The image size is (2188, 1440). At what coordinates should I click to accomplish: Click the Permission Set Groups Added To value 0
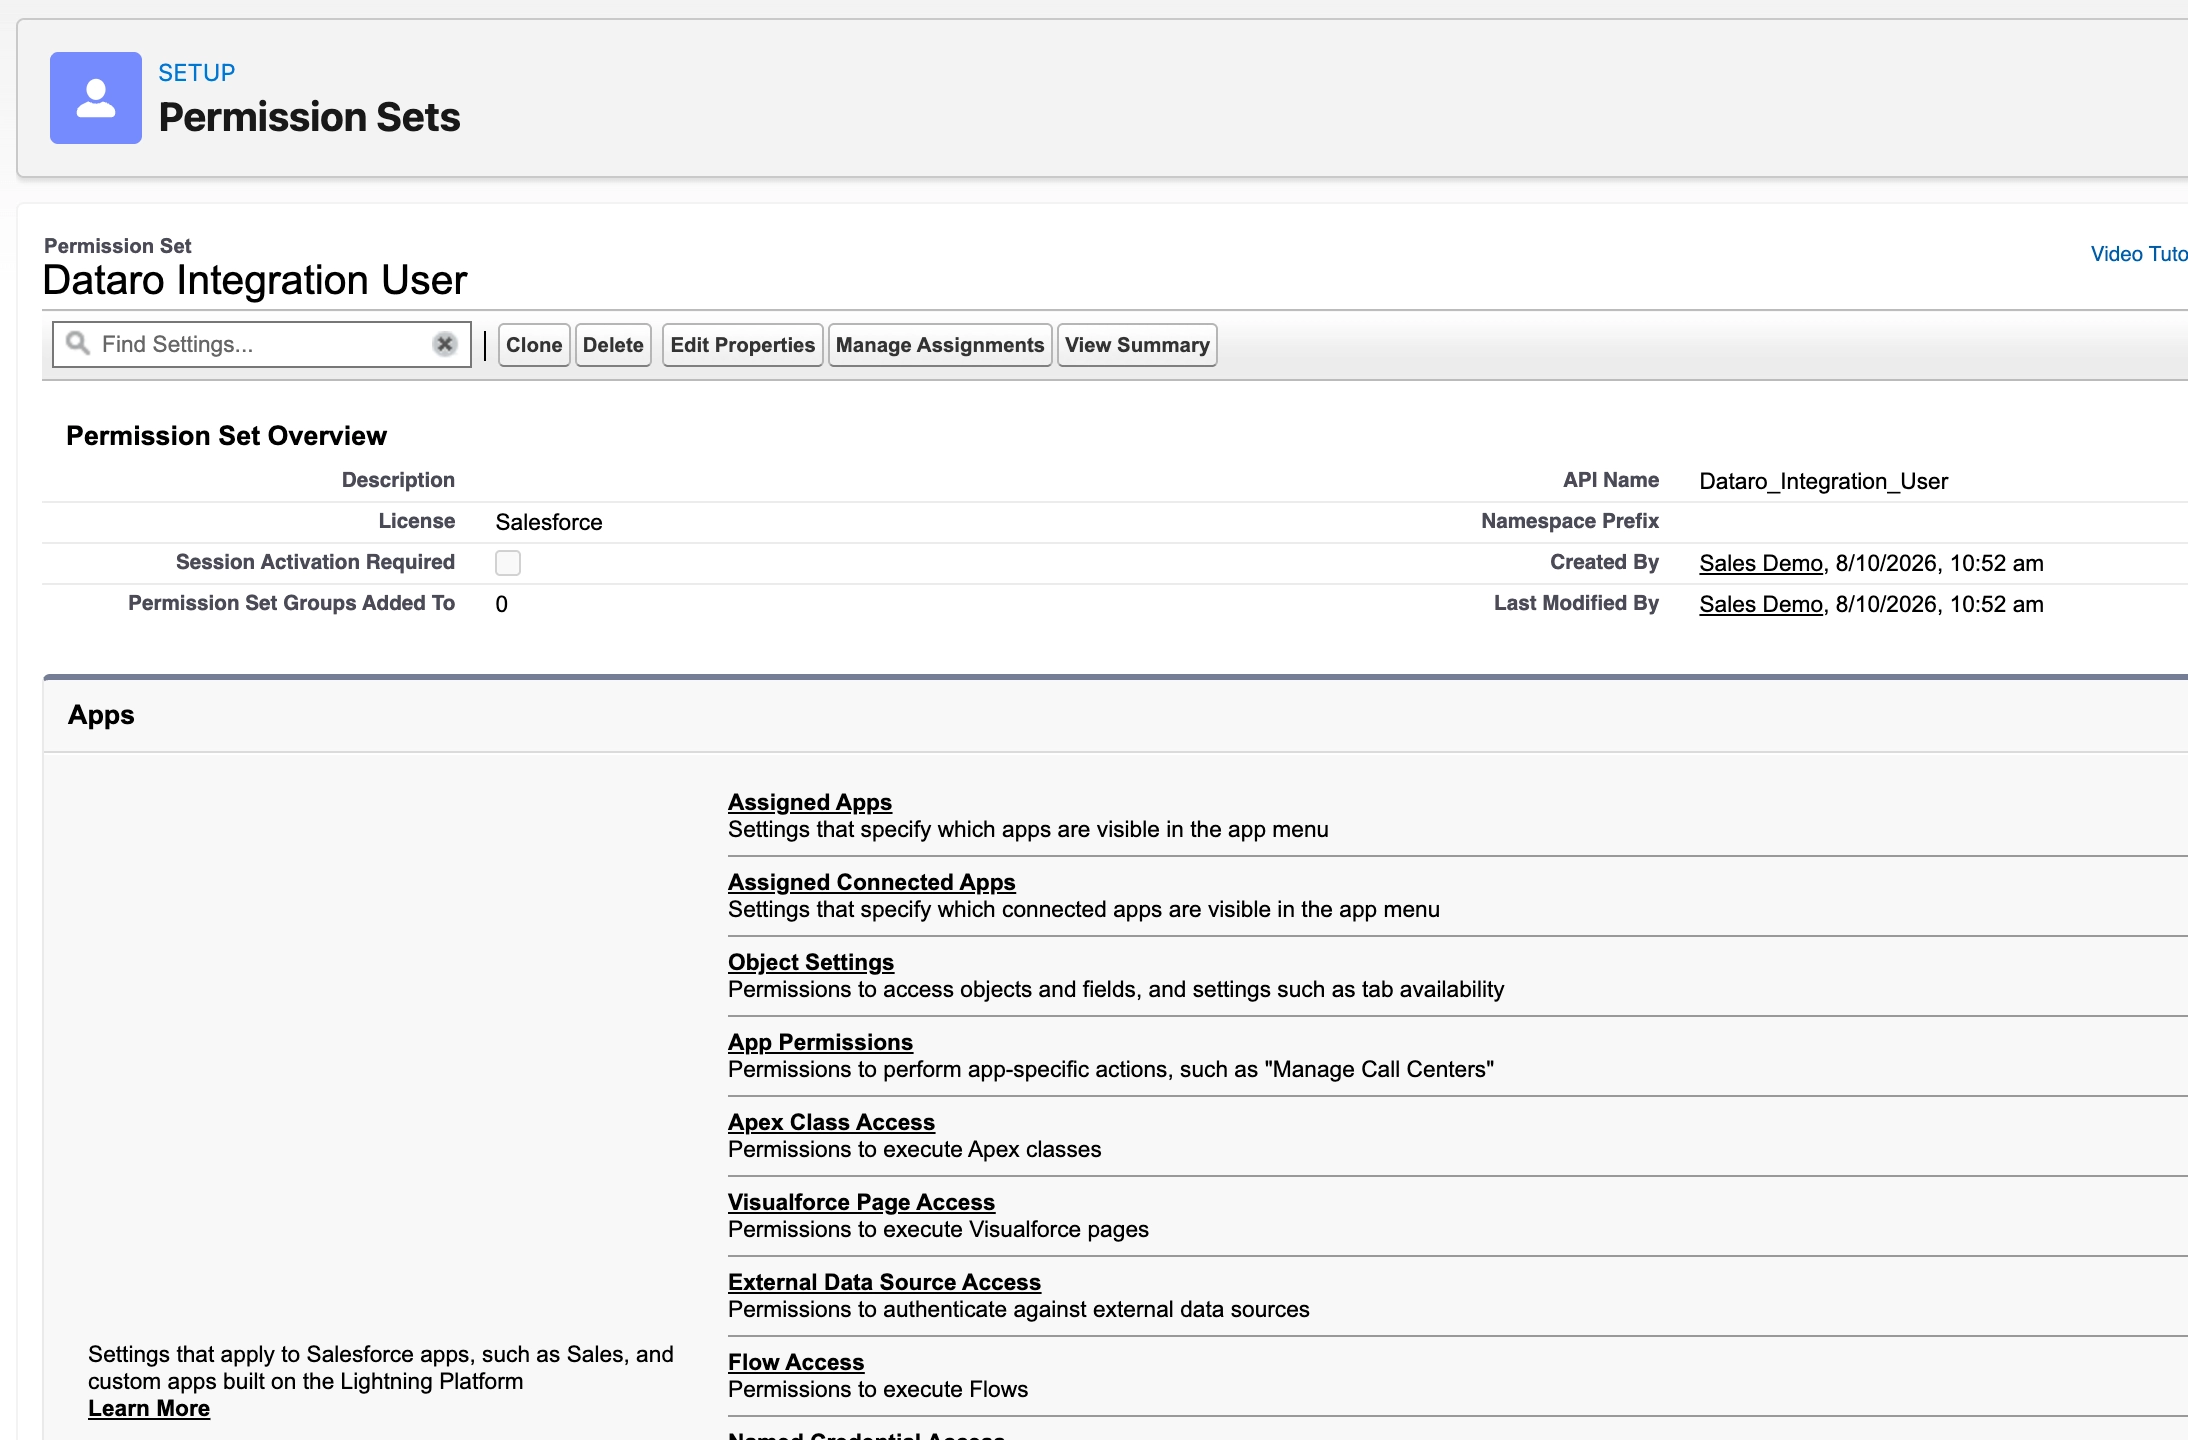coord(502,604)
